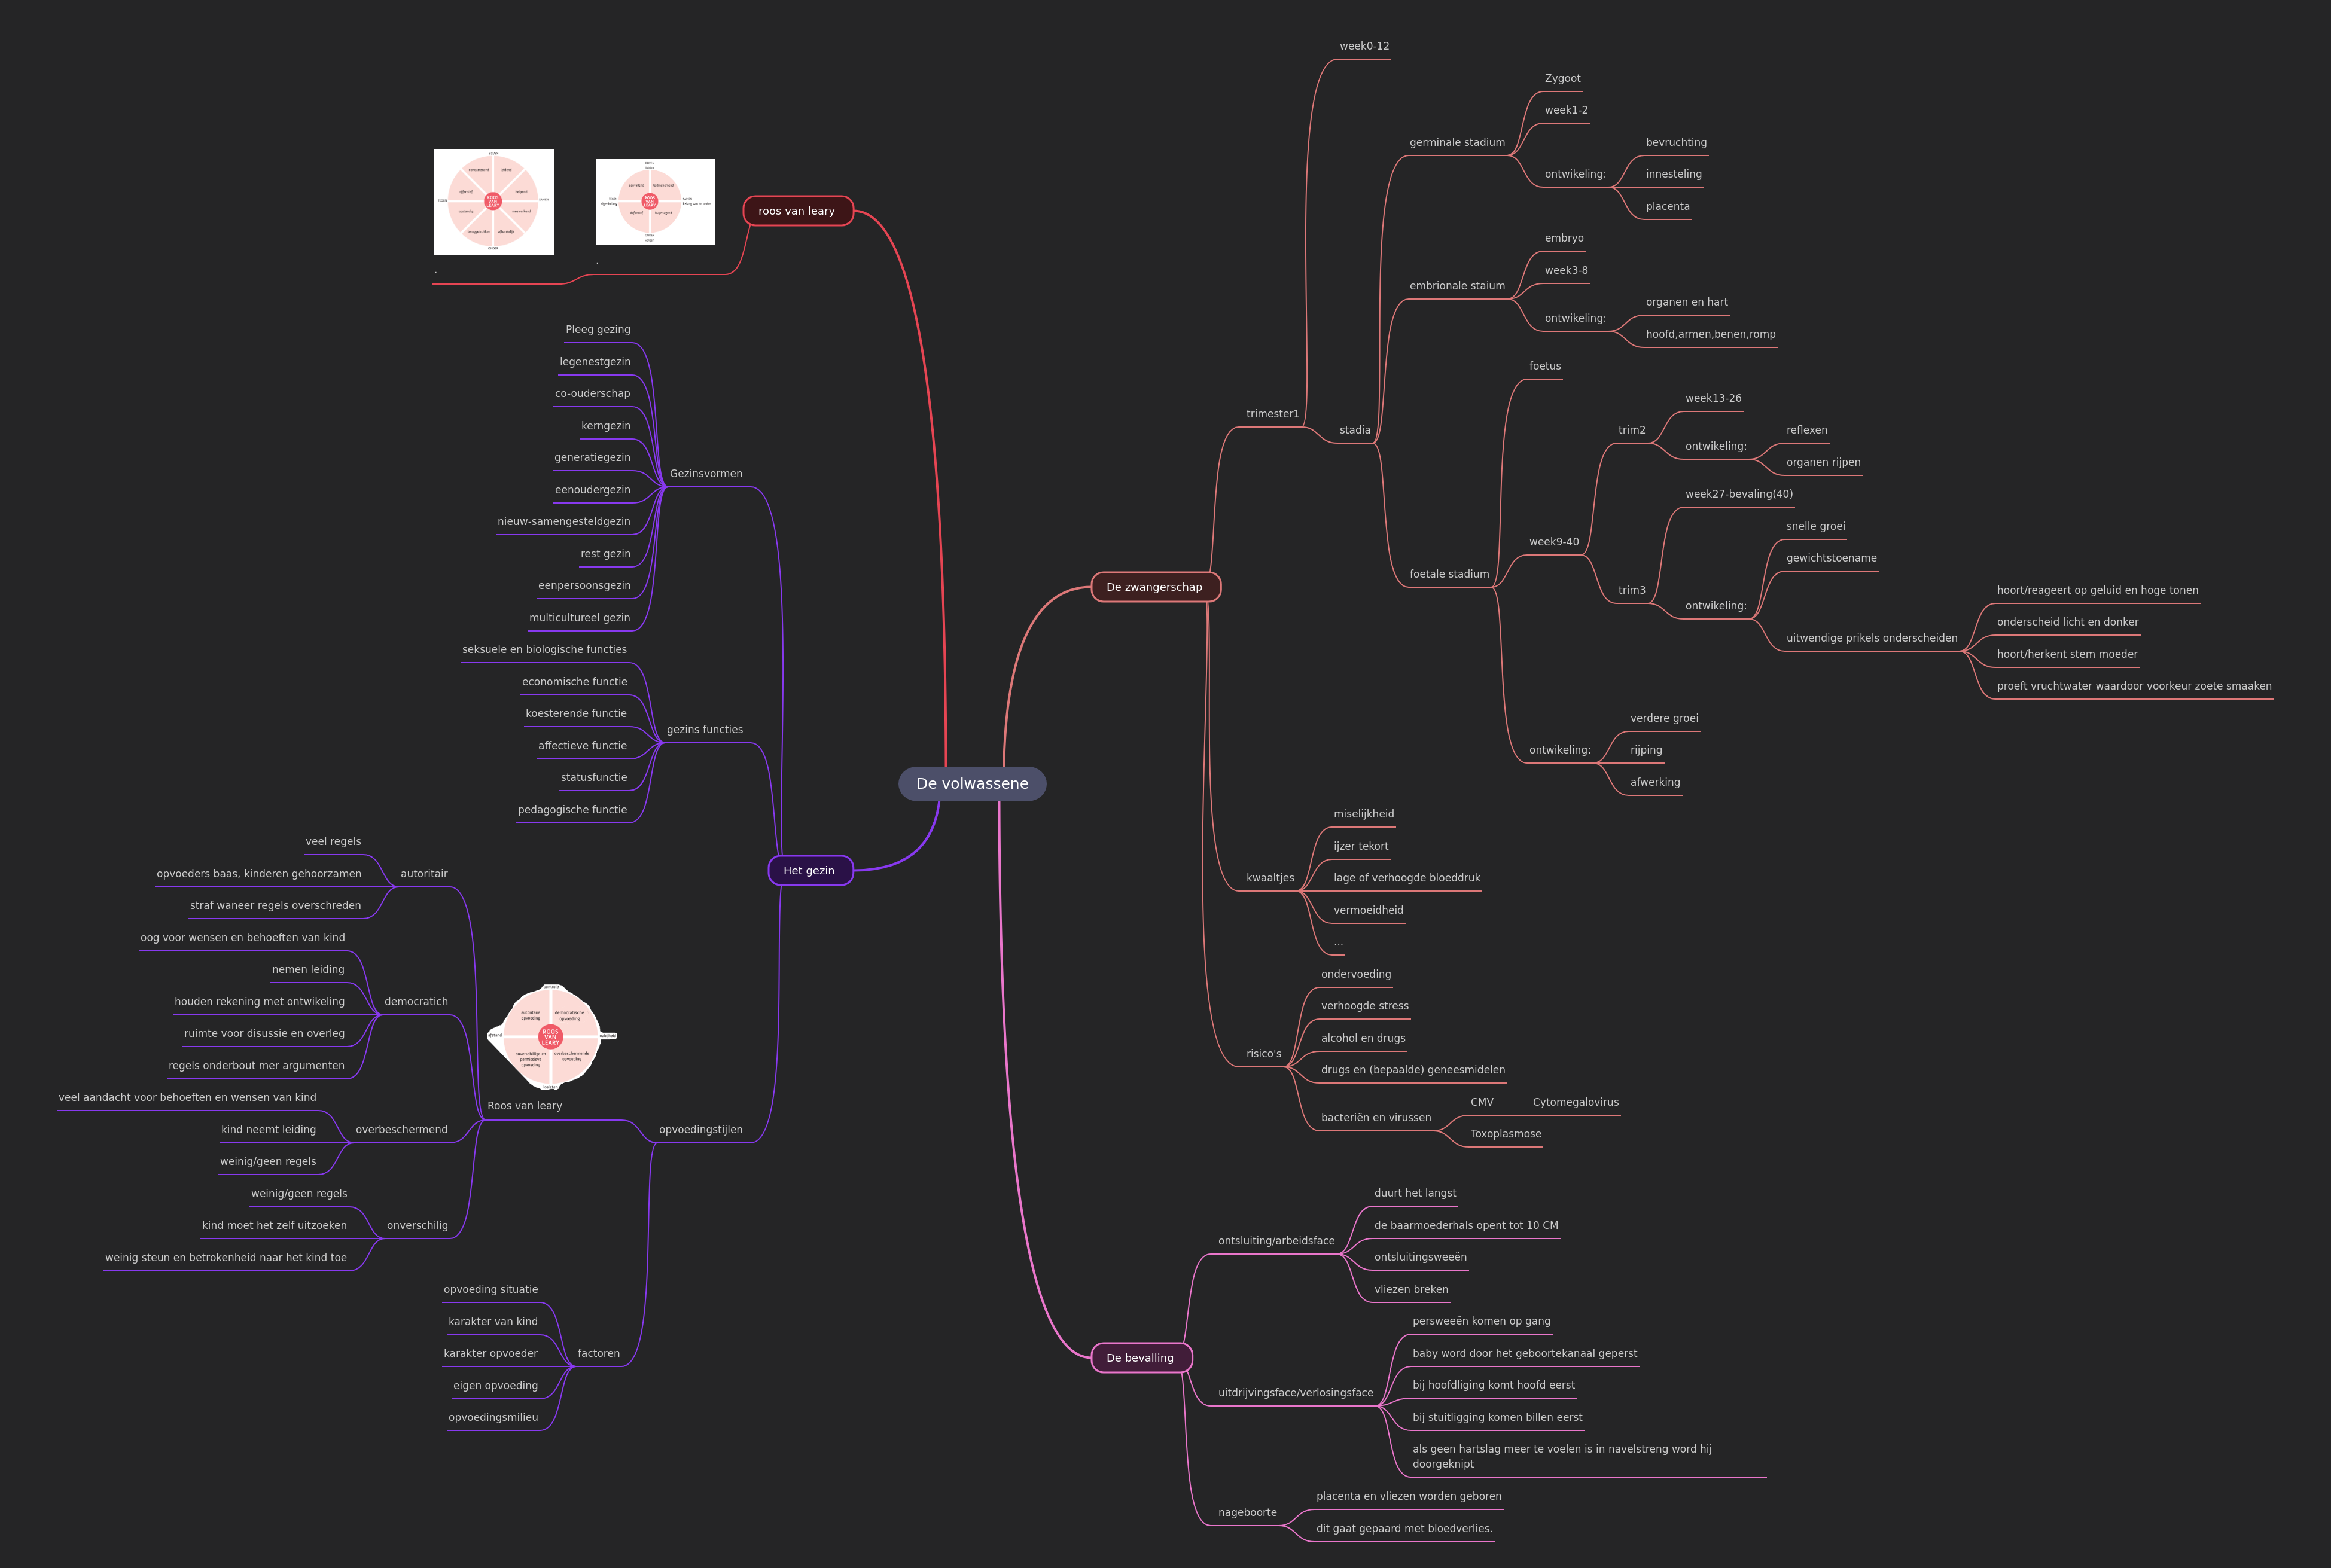
Task: Click the text persweeën komen op gang
Action: point(1481,1321)
